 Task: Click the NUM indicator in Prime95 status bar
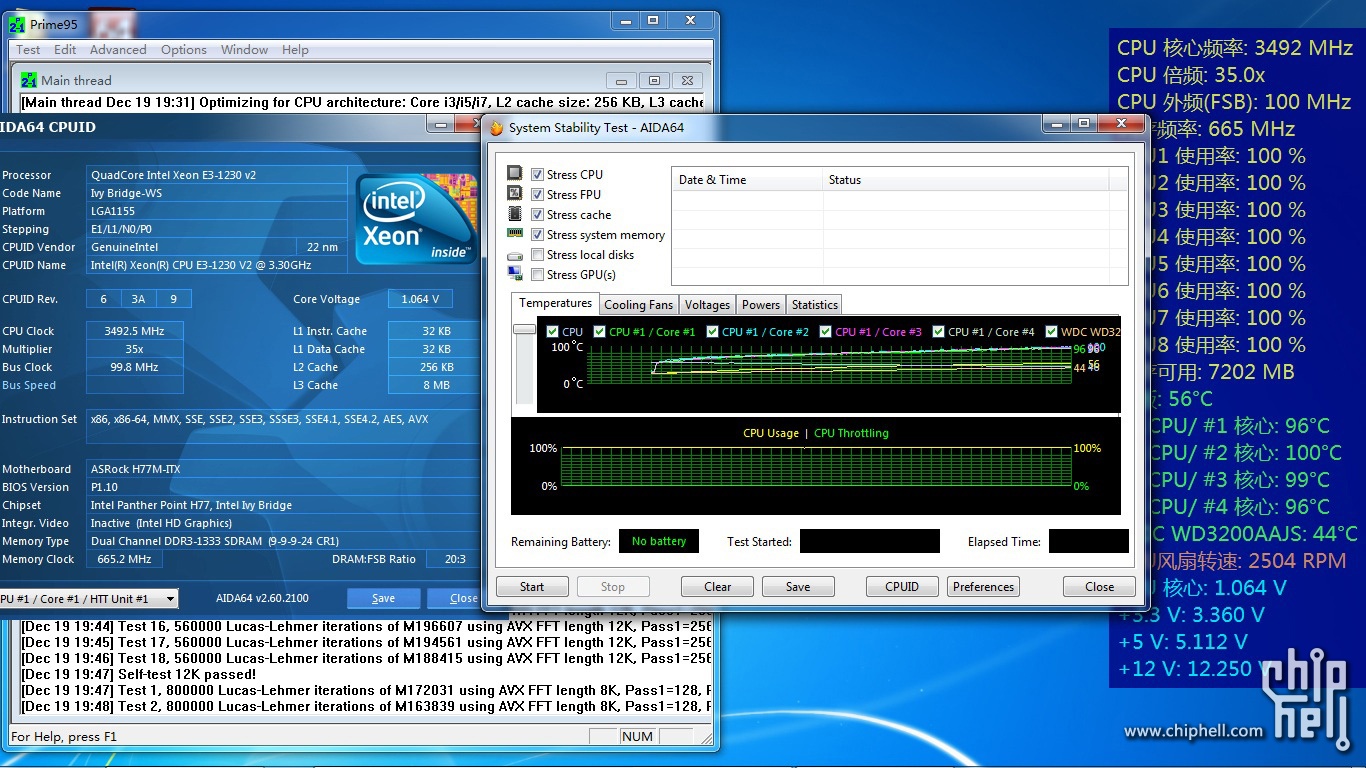tap(637, 736)
